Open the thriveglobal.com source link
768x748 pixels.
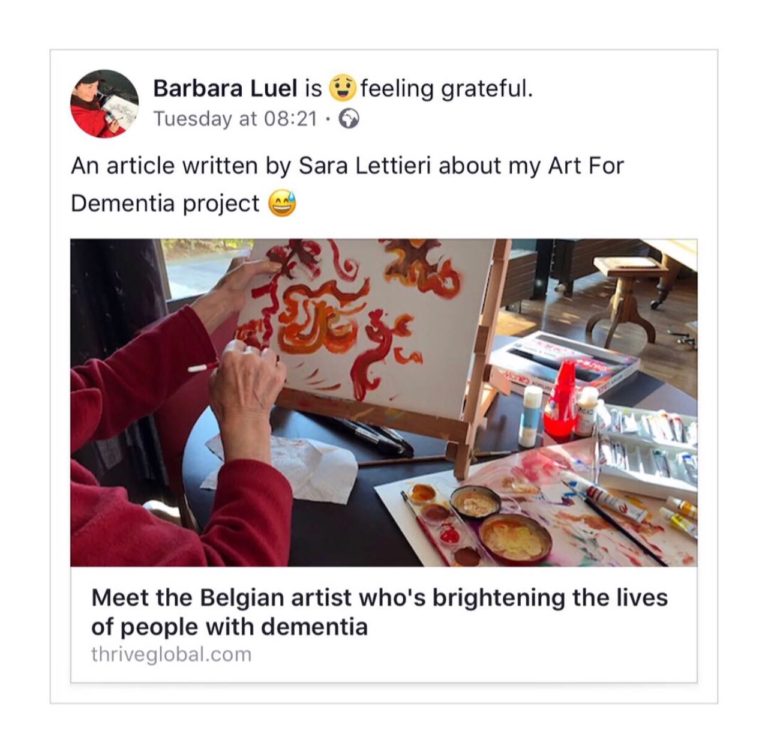pyautogui.click(x=171, y=654)
